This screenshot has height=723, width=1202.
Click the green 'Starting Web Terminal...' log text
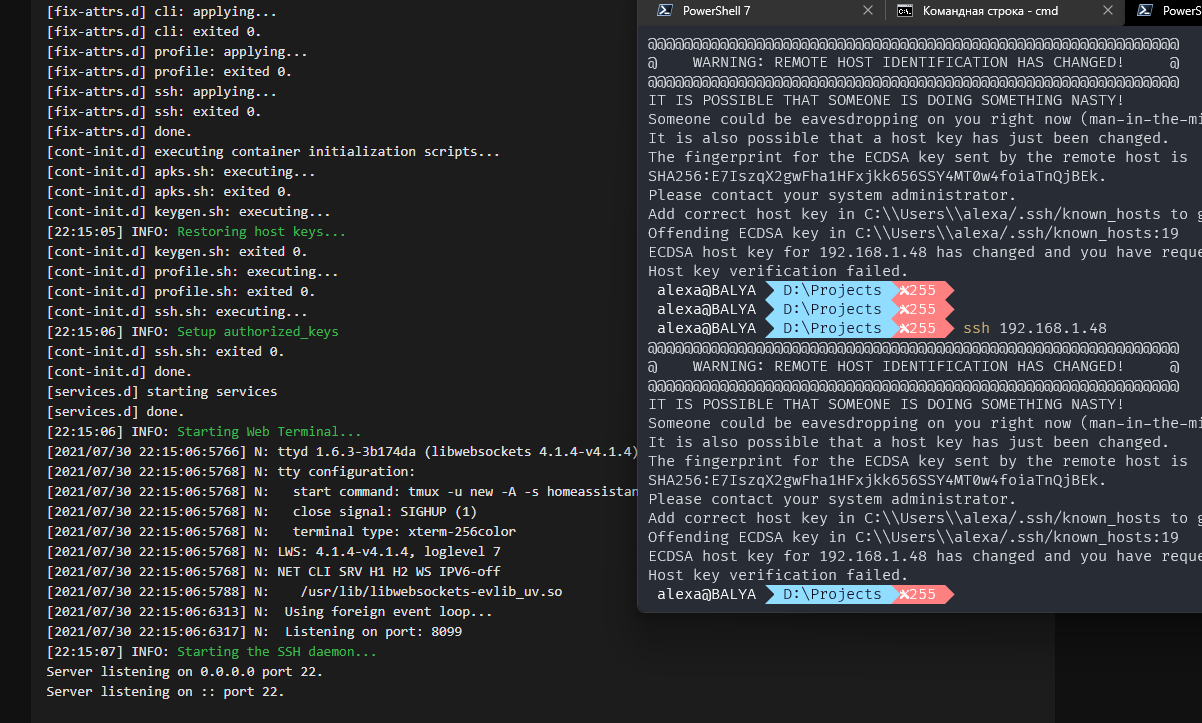click(x=269, y=432)
